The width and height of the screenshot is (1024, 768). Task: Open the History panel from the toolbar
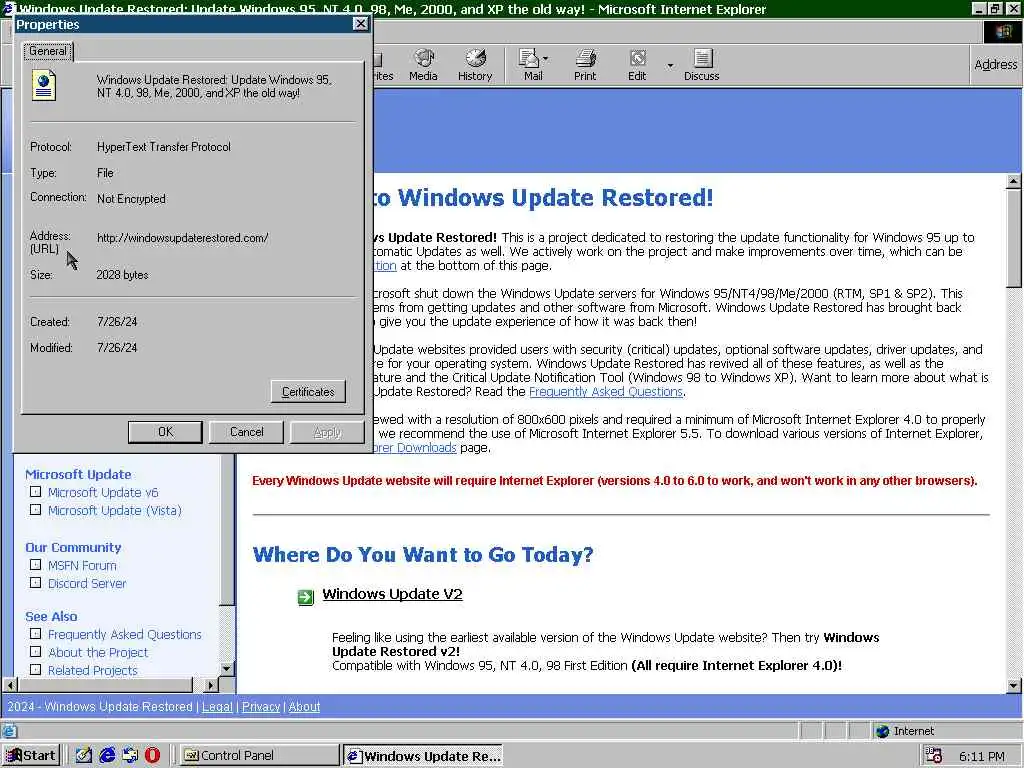pos(475,65)
